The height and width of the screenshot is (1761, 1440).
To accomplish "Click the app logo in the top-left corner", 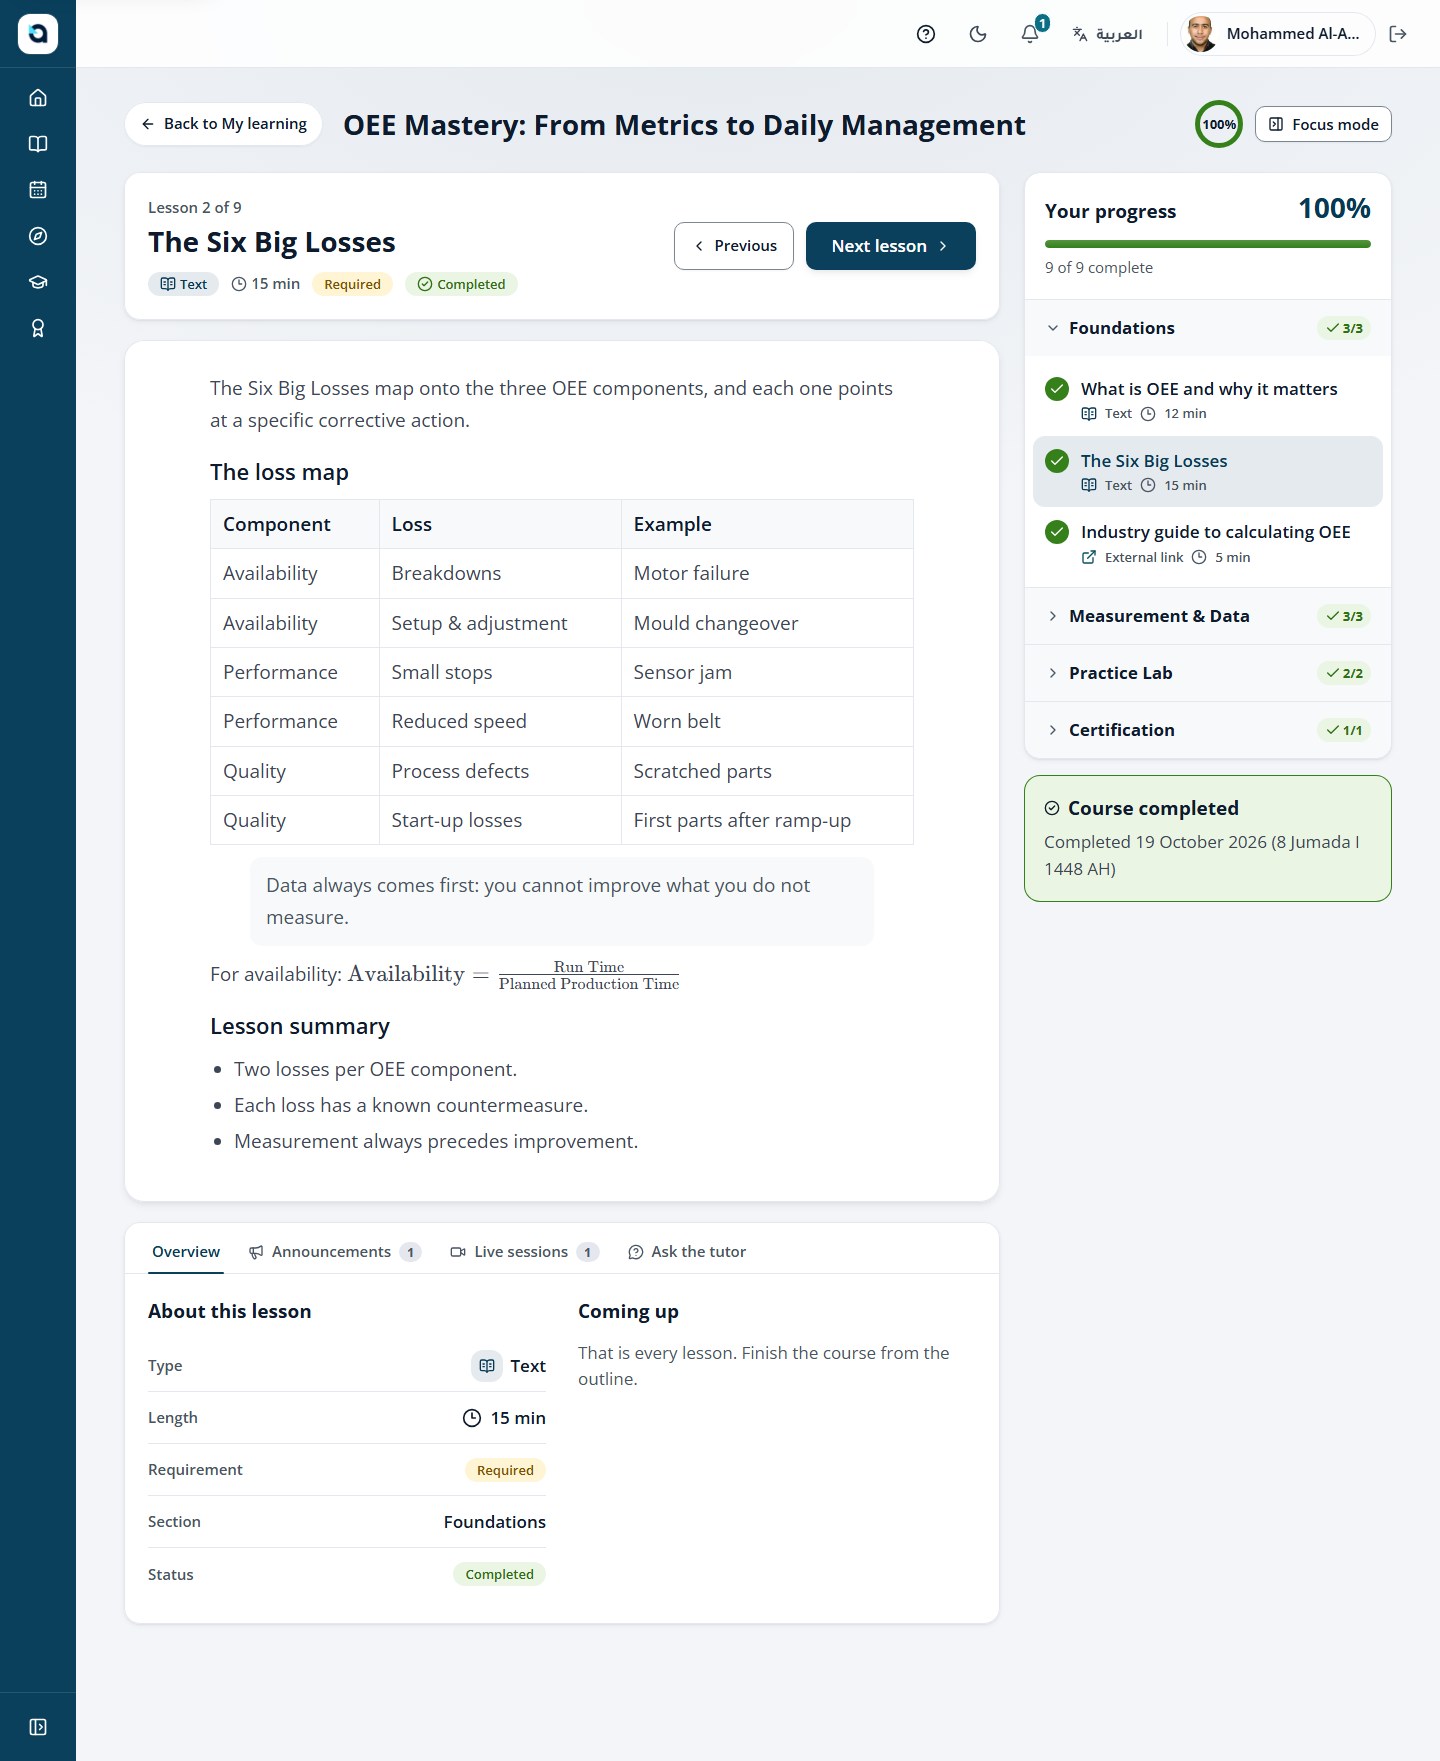I will coord(38,34).
